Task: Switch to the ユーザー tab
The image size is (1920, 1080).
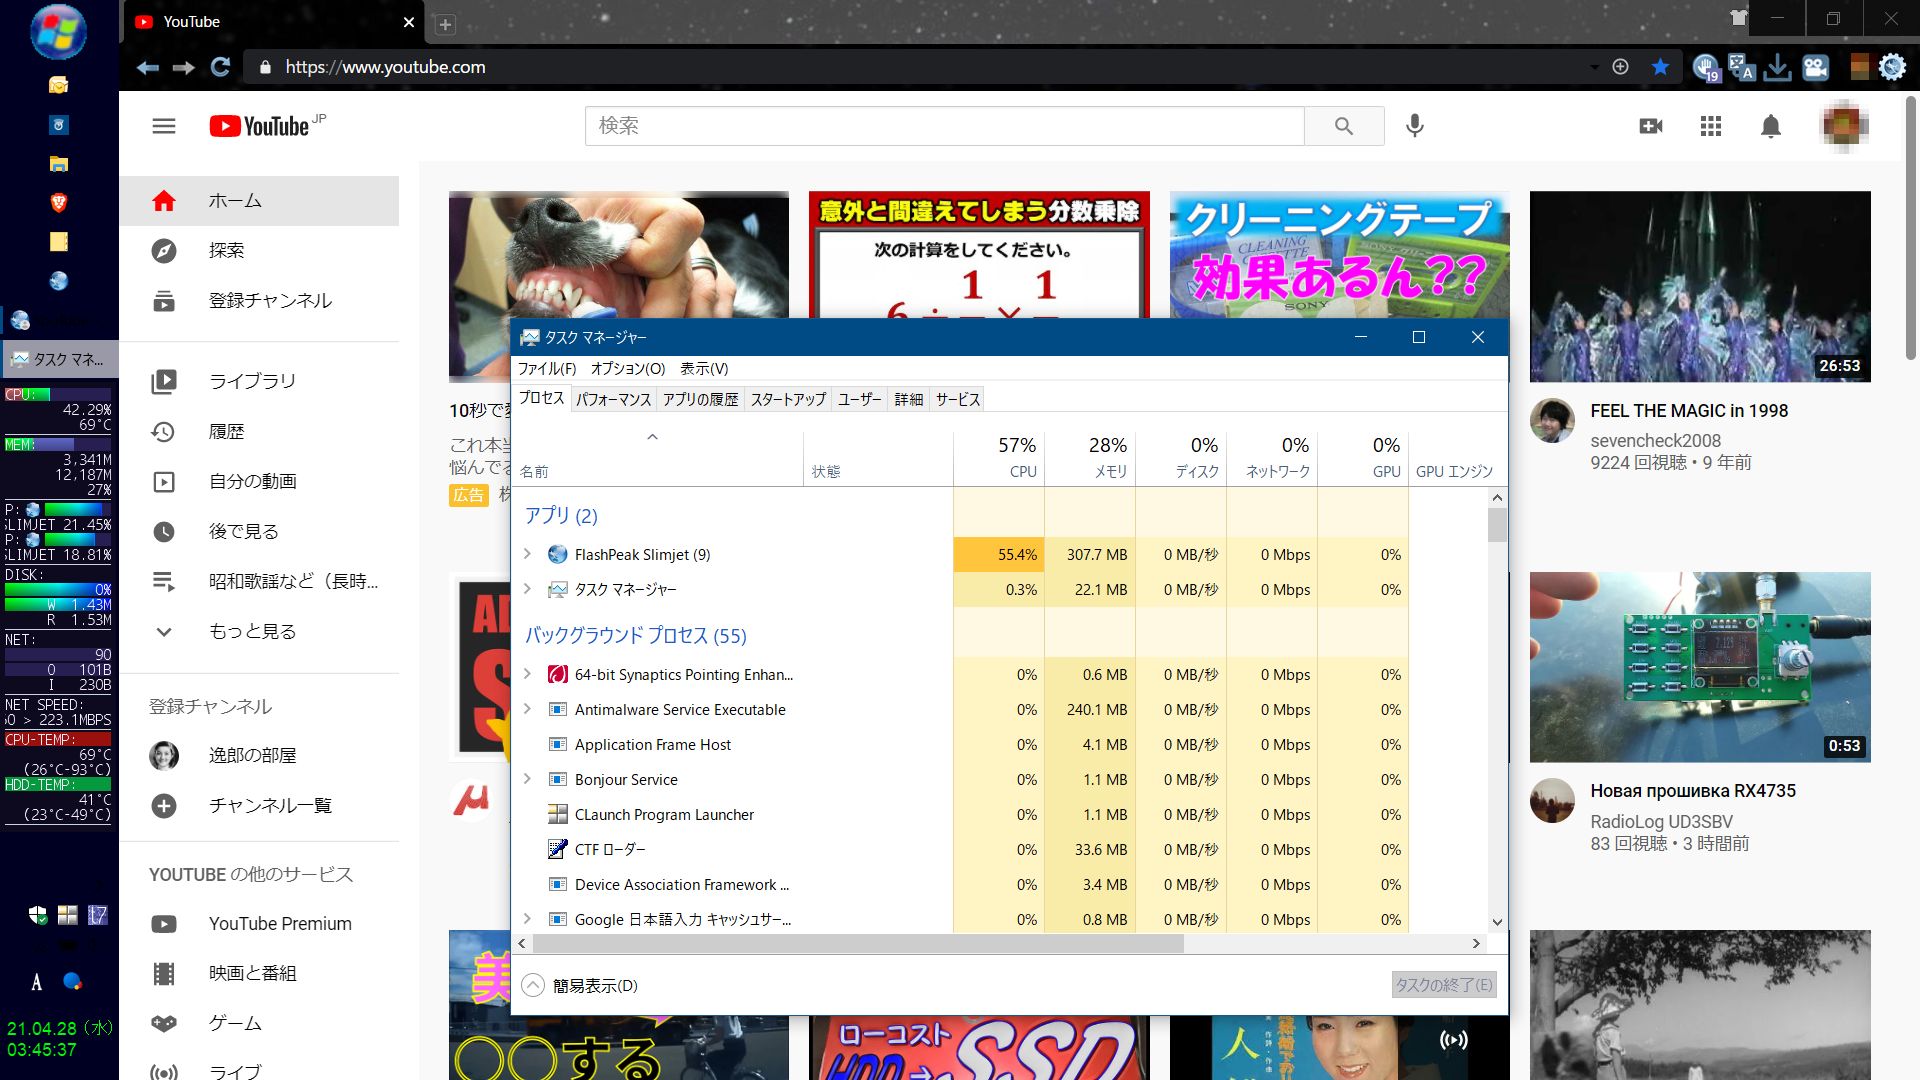Action: pyautogui.click(x=859, y=400)
